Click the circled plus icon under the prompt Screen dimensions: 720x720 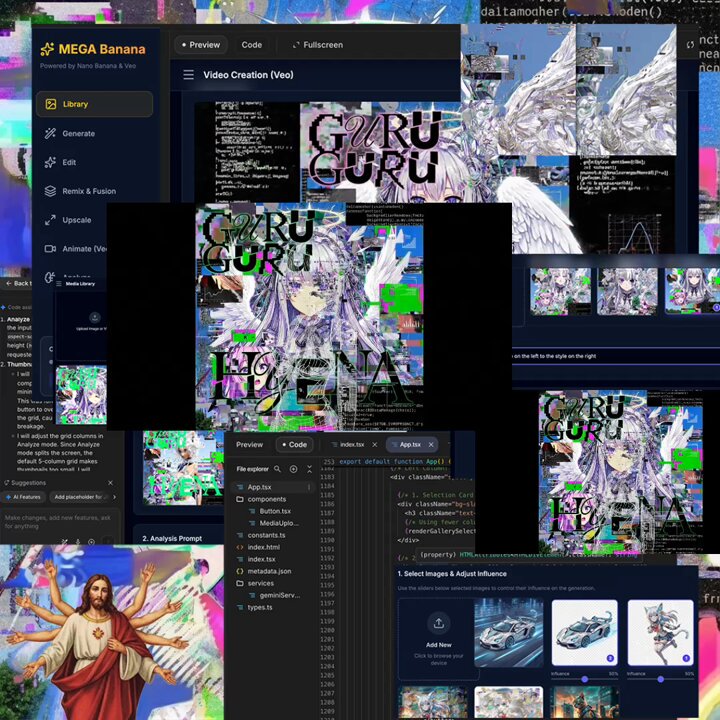(x=91, y=542)
